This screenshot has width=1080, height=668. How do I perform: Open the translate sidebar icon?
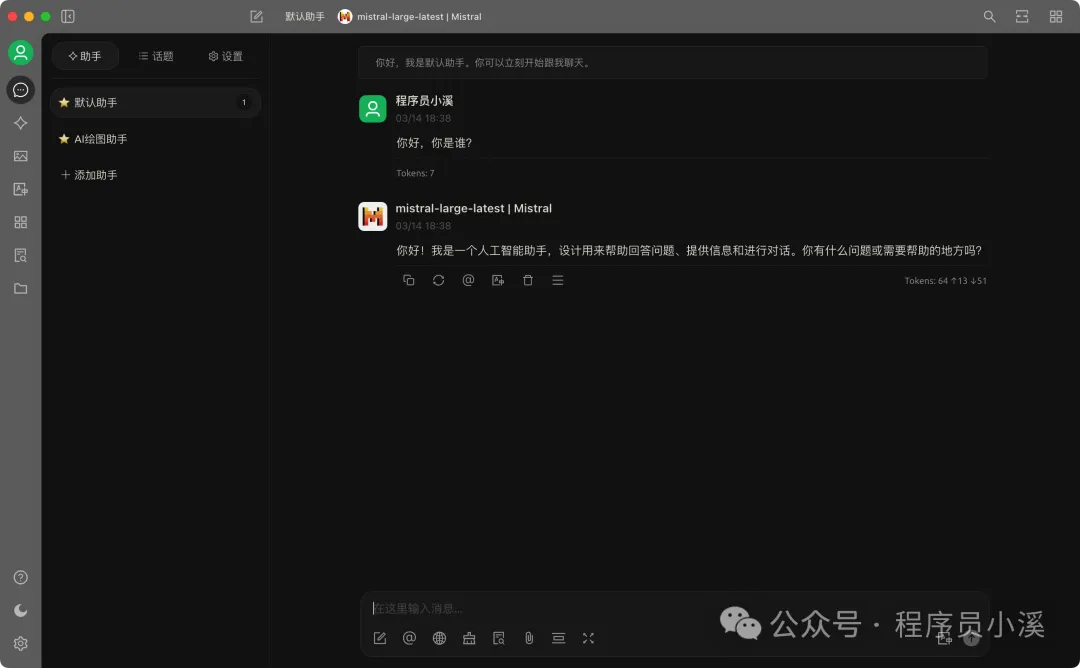21,189
